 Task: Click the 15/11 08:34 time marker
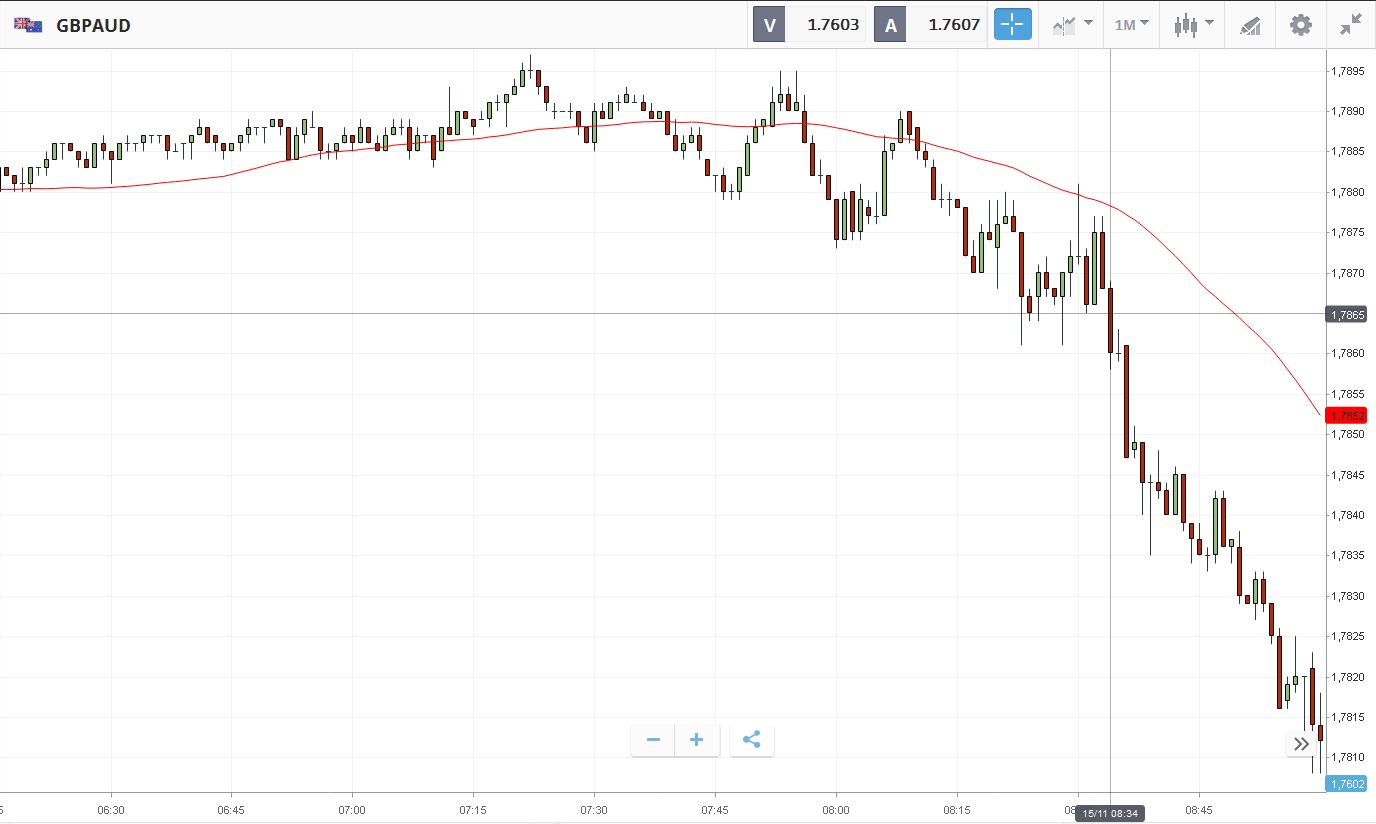coord(1110,814)
